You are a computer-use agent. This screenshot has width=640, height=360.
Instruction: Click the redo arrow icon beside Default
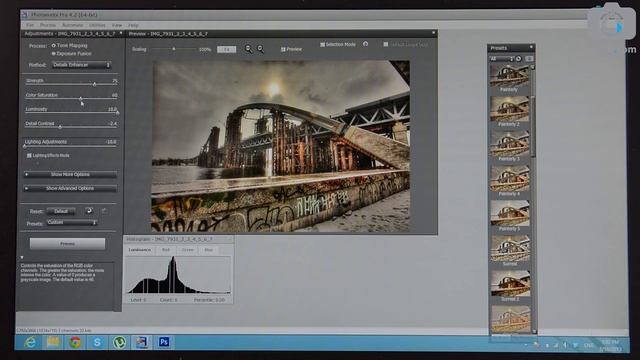pos(89,211)
